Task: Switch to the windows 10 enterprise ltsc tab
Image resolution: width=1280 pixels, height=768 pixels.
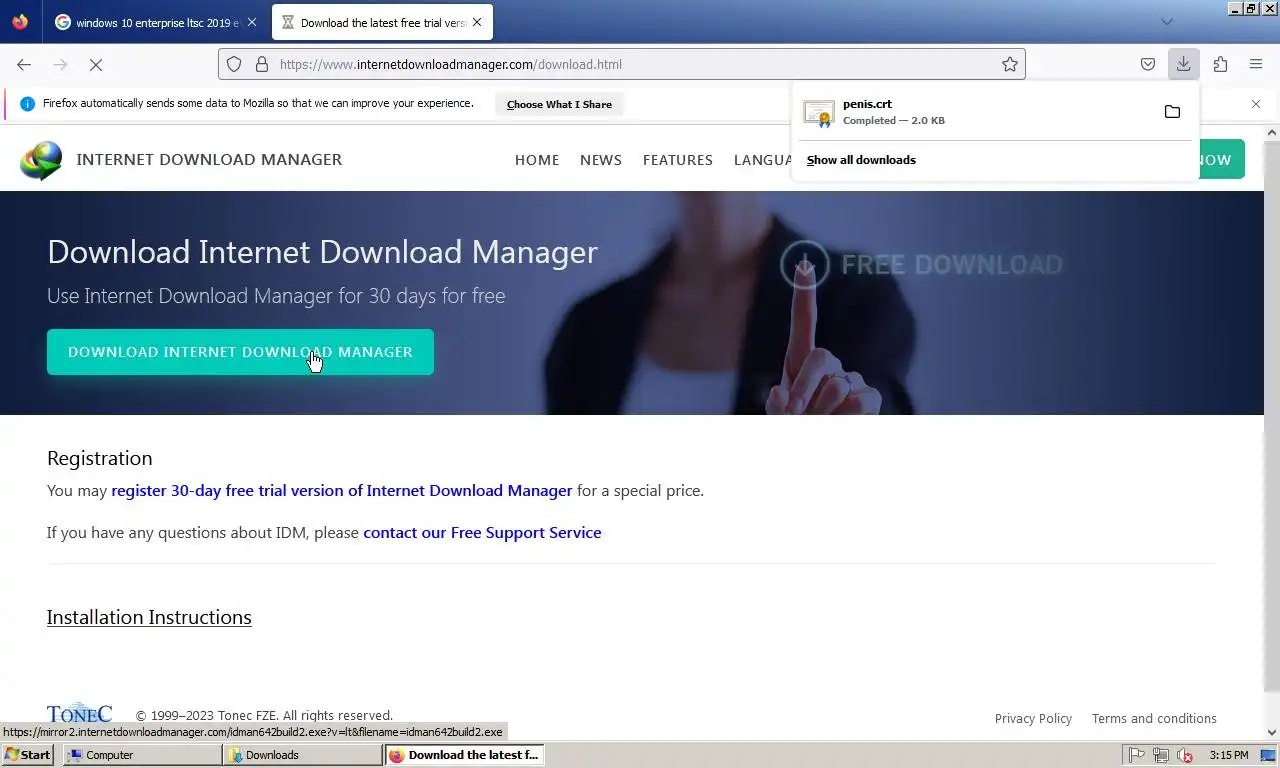Action: tap(157, 22)
